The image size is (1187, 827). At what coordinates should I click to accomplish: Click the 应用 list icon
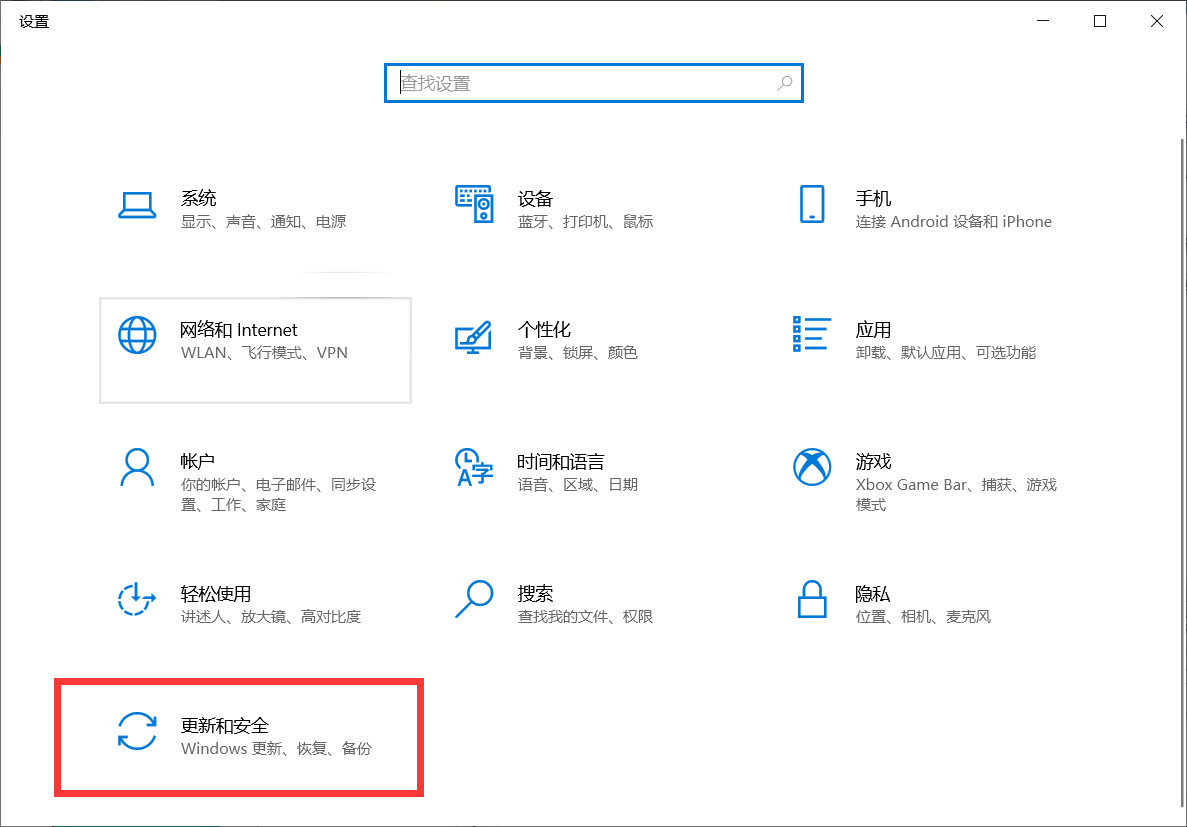pyautogui.click(x=811, y=336)
